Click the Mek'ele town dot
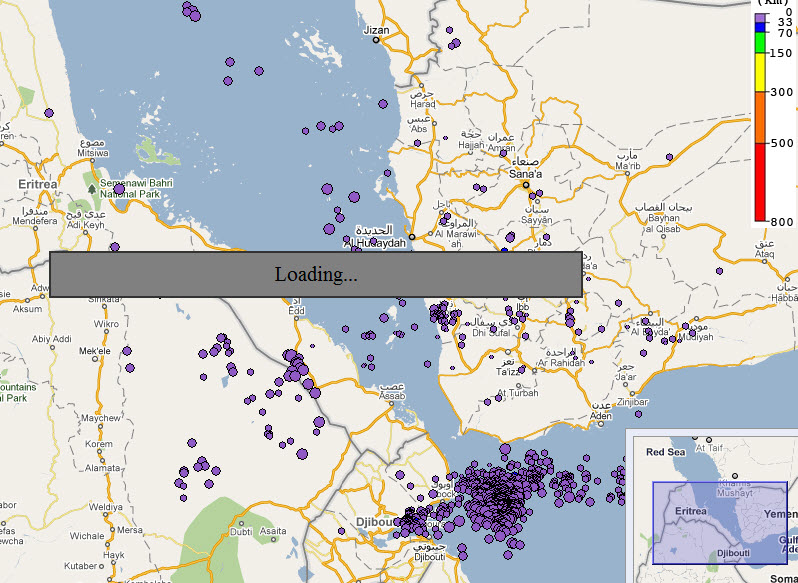The width and height of the screenshot is (798, 583). [x=95, y=359]
